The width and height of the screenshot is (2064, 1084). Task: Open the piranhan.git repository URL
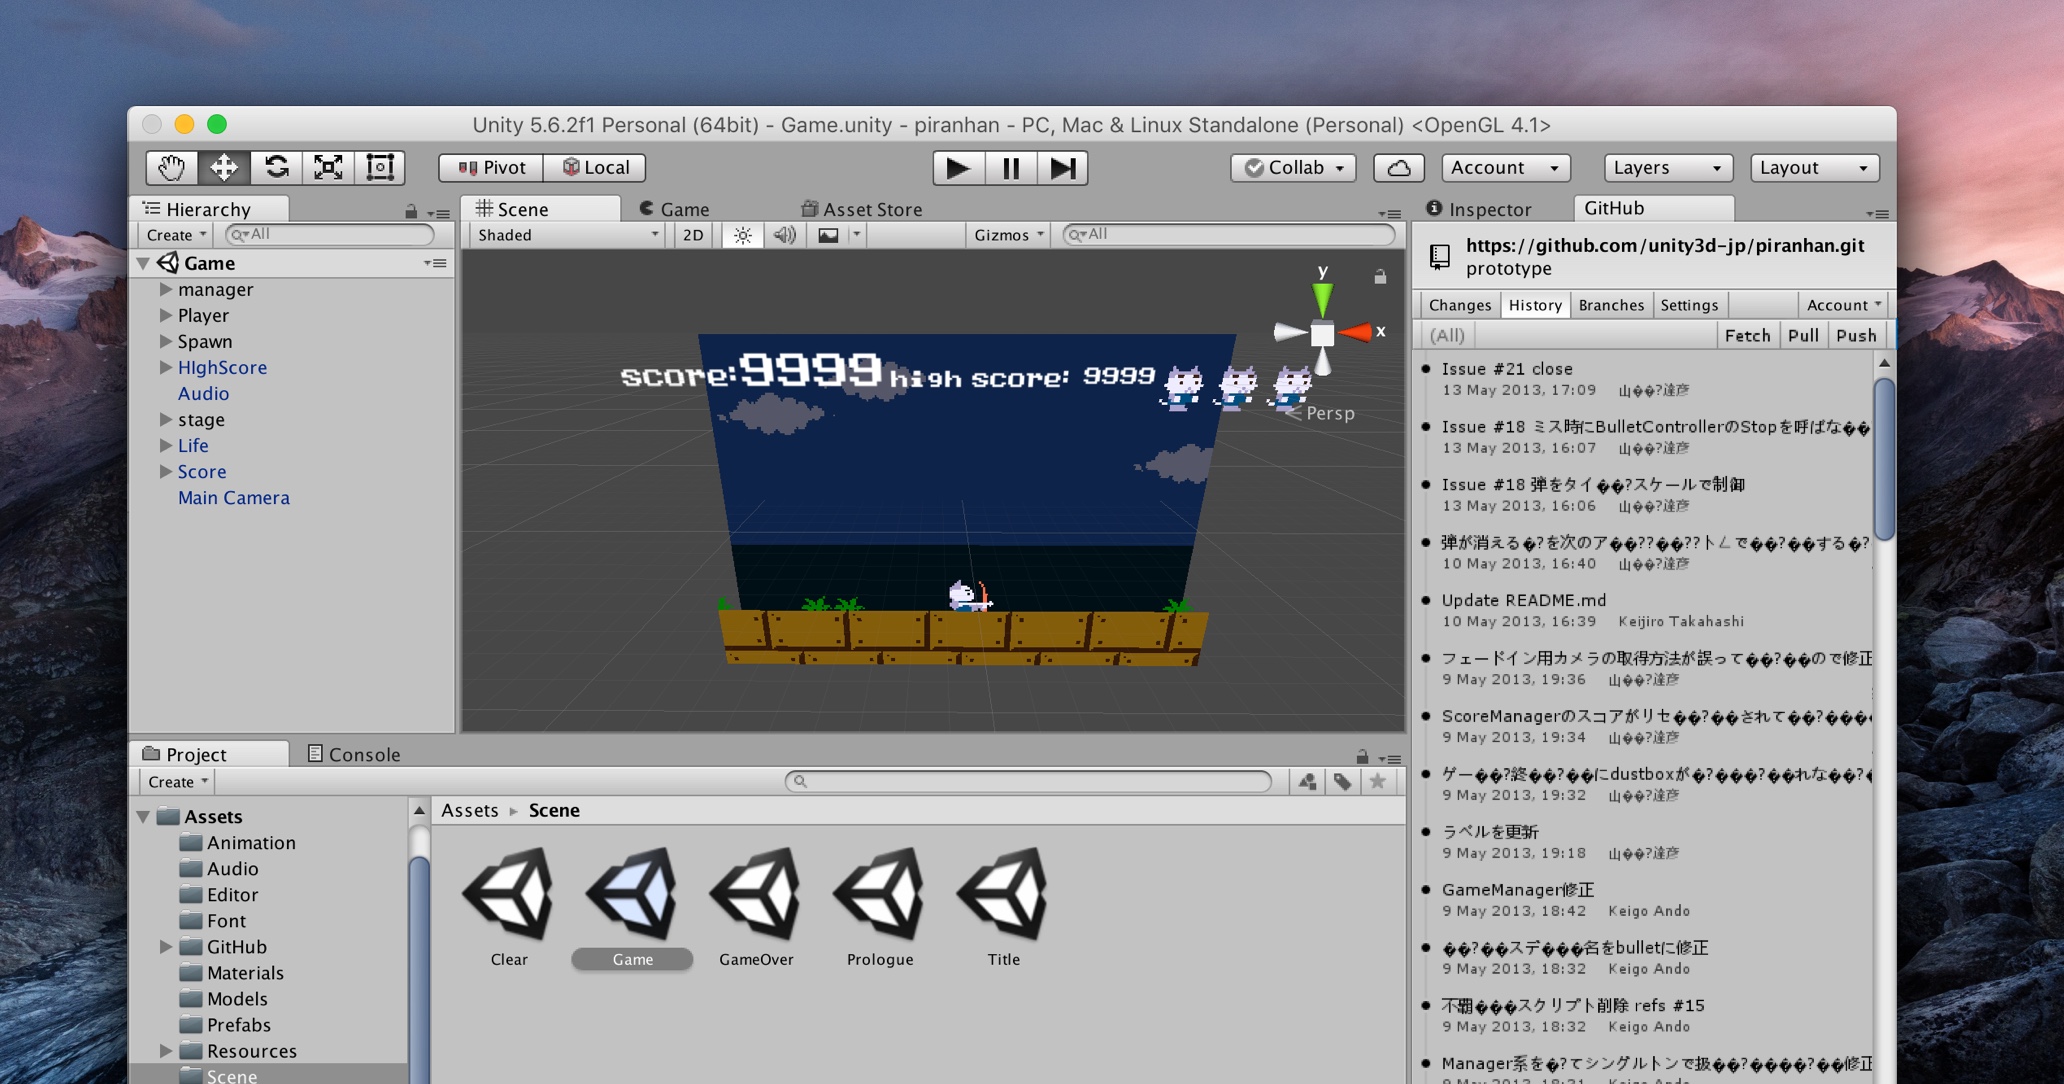tap(1665, 246)
